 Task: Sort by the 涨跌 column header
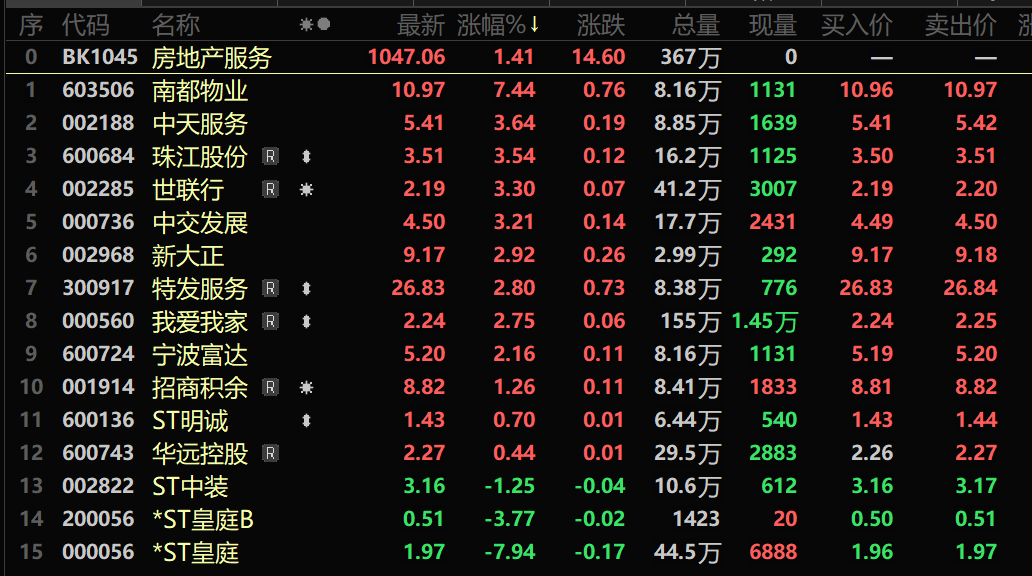click(x=601, y=25)
